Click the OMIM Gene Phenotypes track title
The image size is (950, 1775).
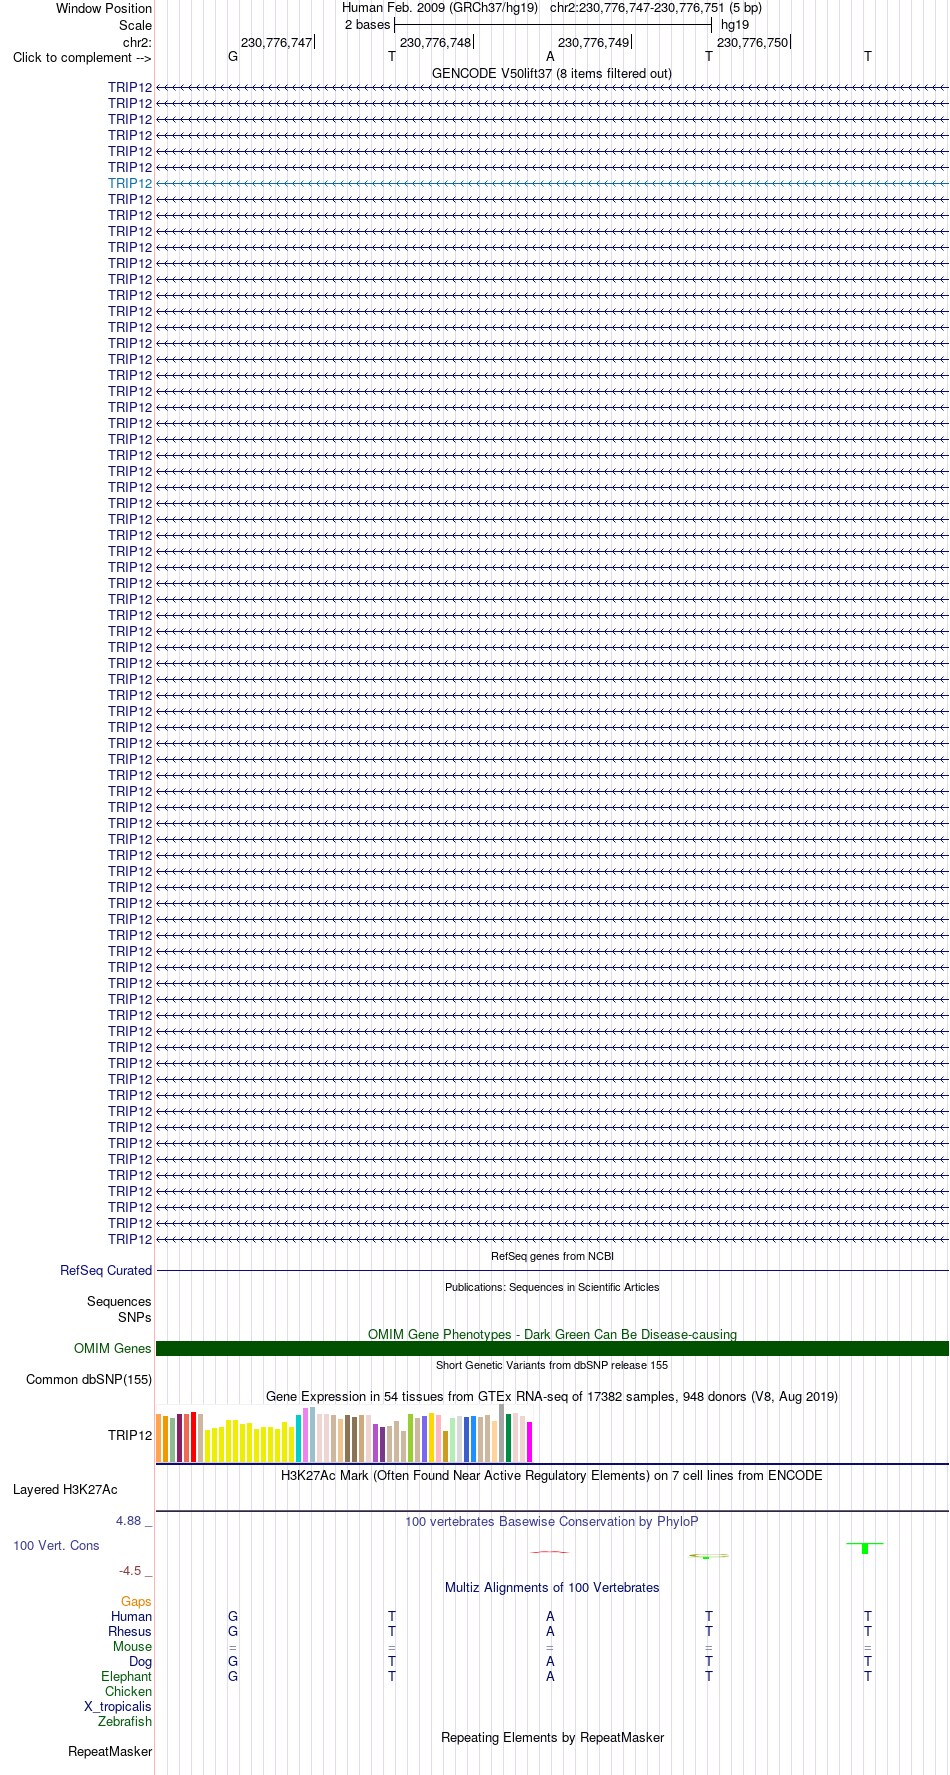coord(552,1334)
